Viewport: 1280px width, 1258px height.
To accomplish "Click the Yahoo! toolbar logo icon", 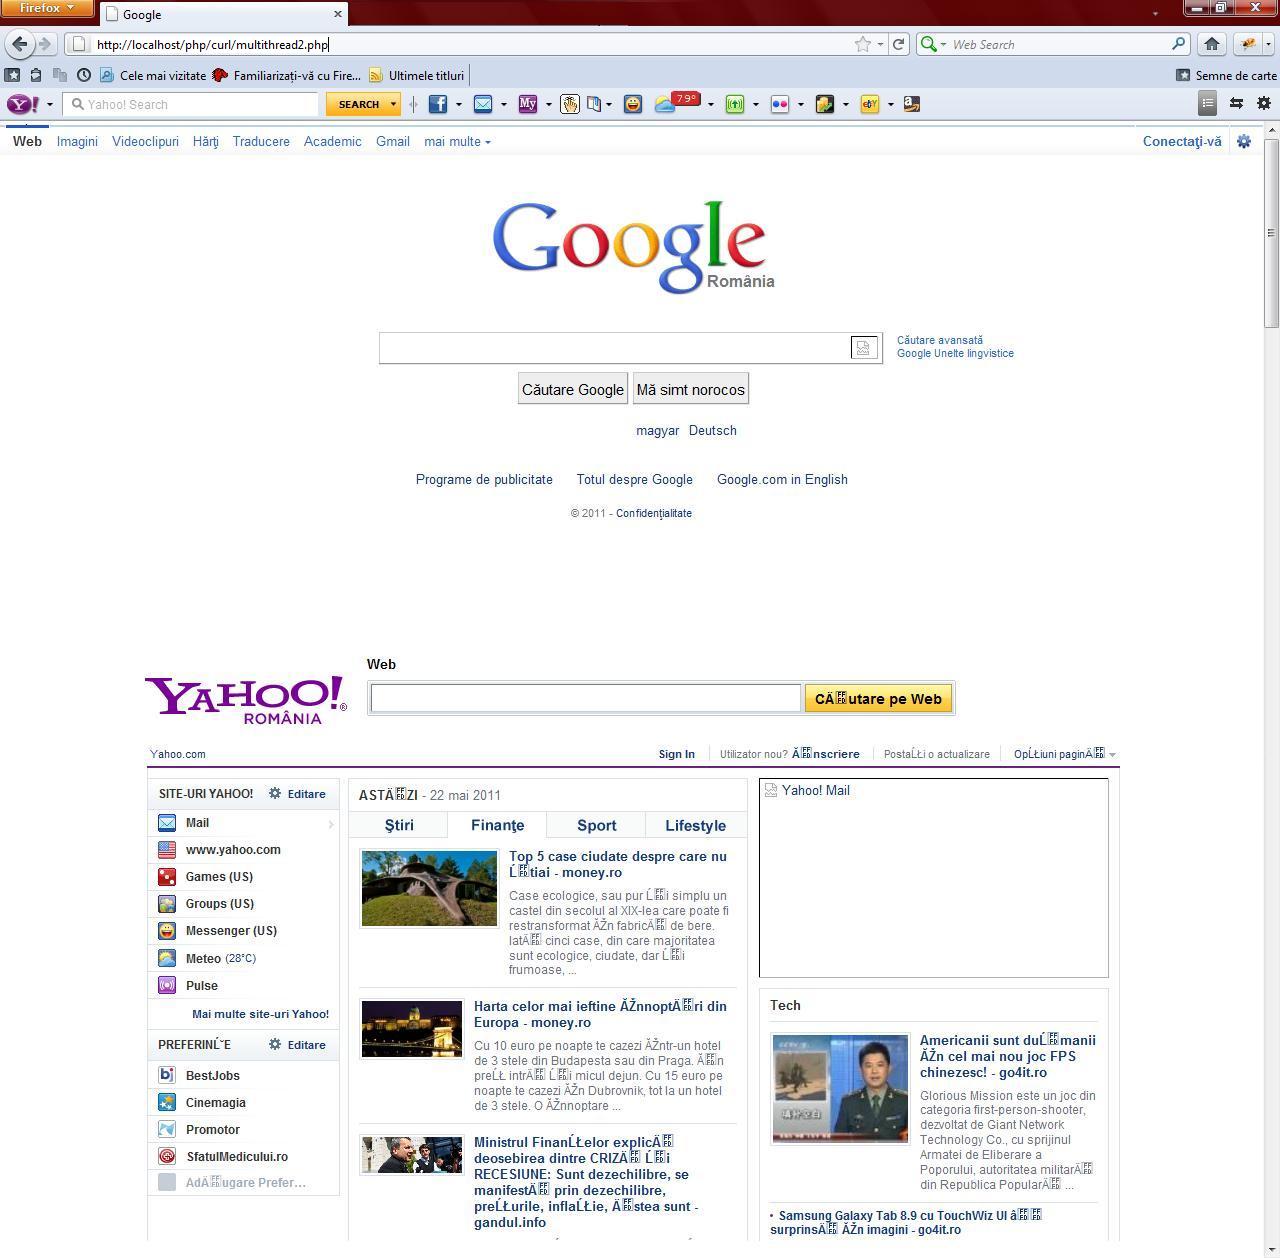I will pyautogui.click(x=22, y=104).
